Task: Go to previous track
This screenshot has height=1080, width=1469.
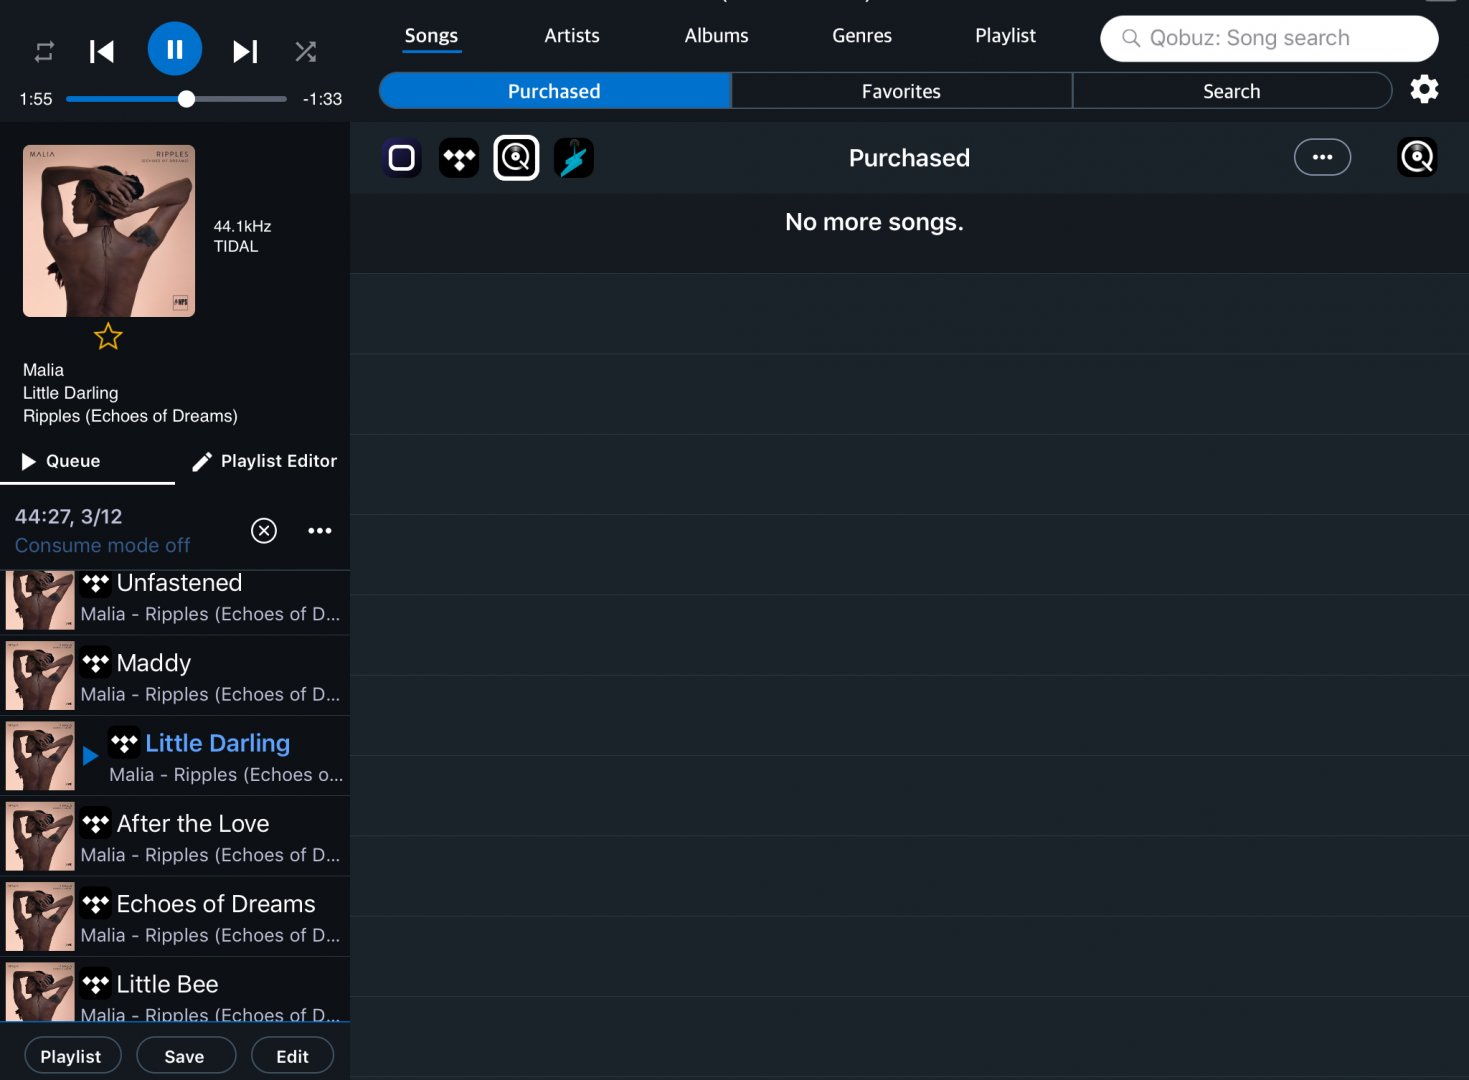Action: click(102, 51)
